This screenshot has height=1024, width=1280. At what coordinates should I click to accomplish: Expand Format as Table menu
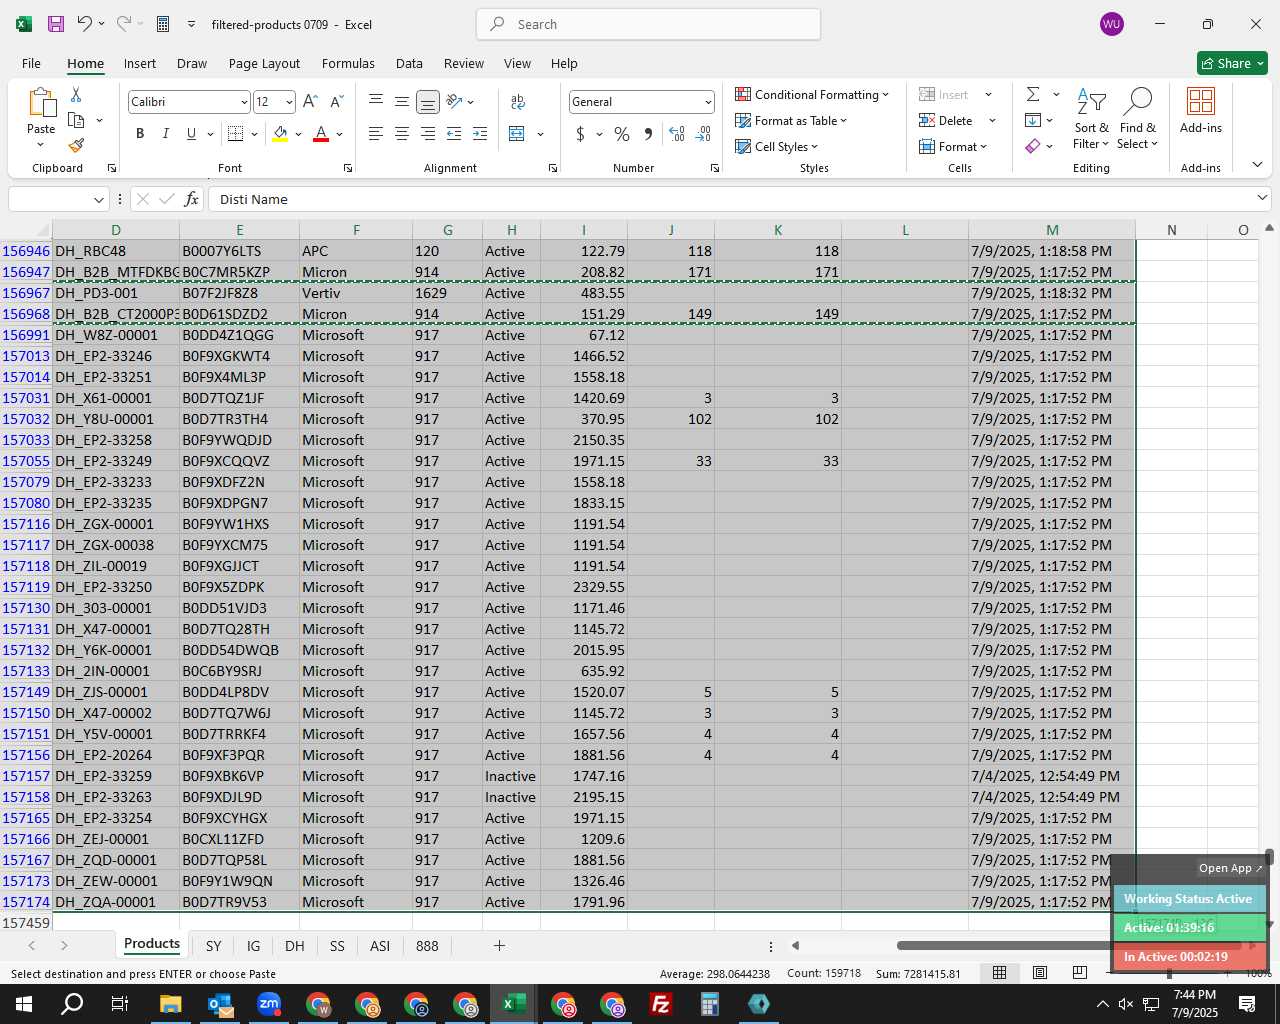click(x=791, y=120)
